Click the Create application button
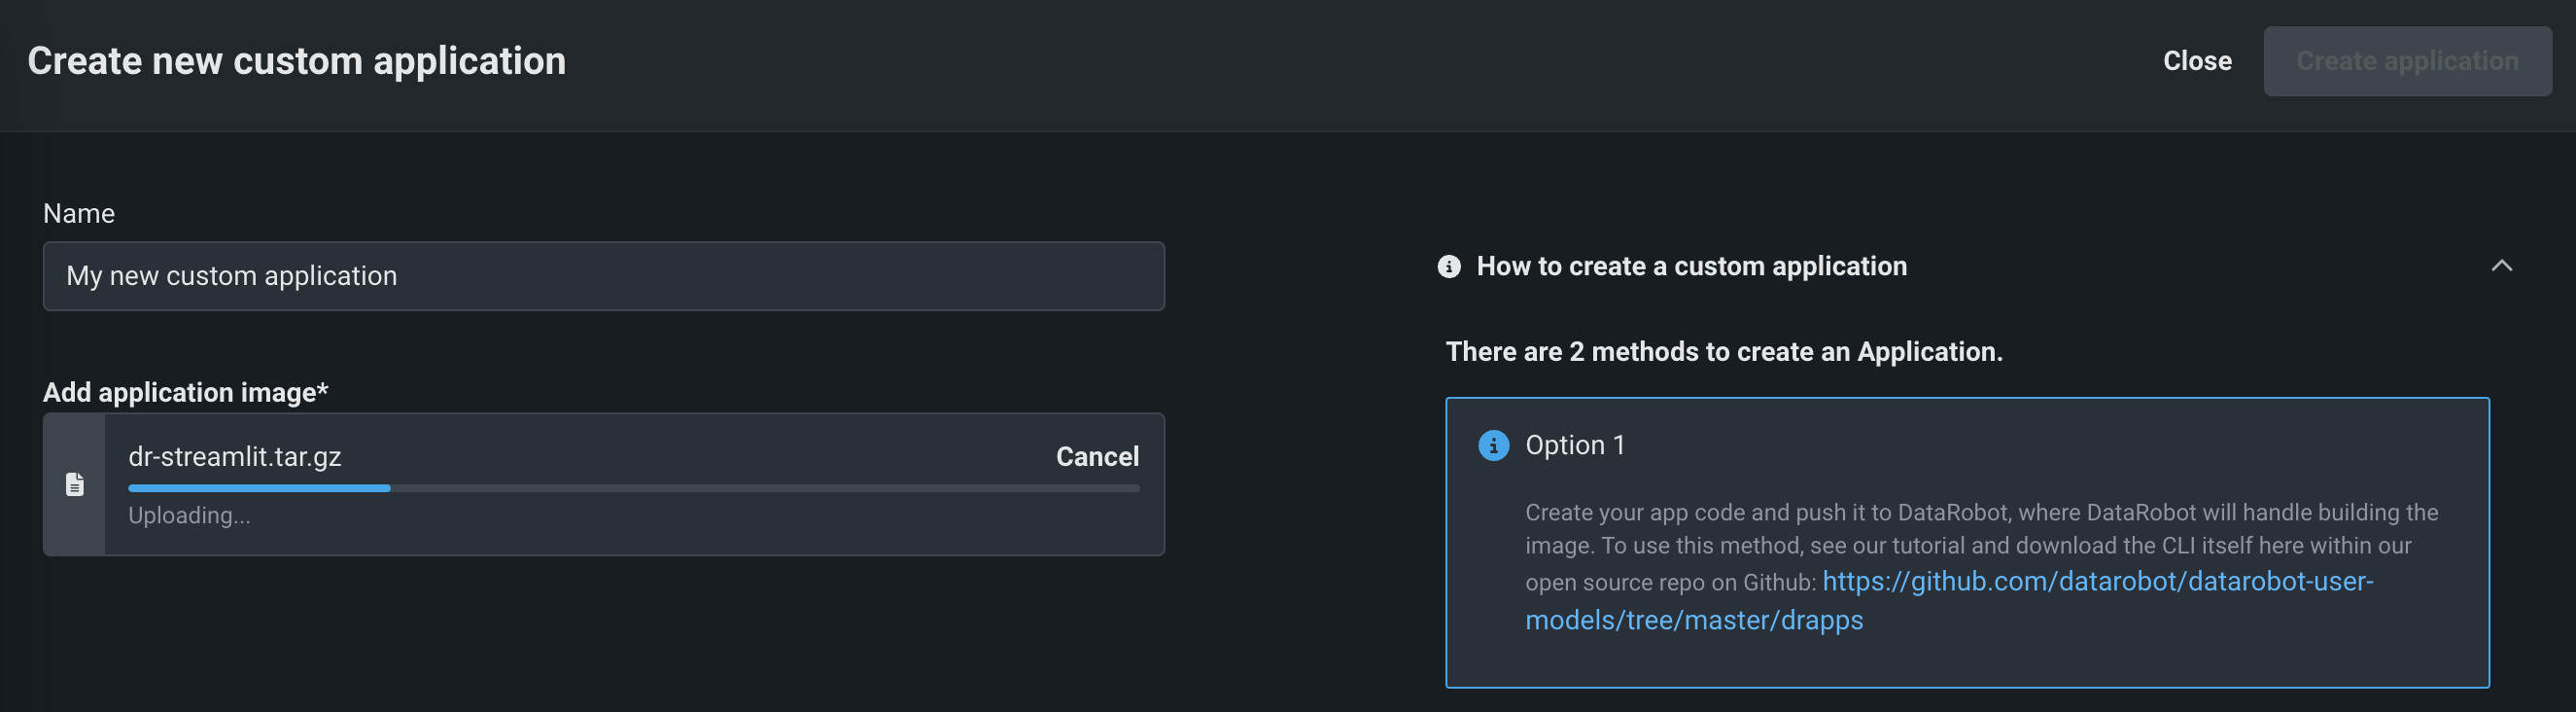The image size is (2576, 712). click(2406, 61)
